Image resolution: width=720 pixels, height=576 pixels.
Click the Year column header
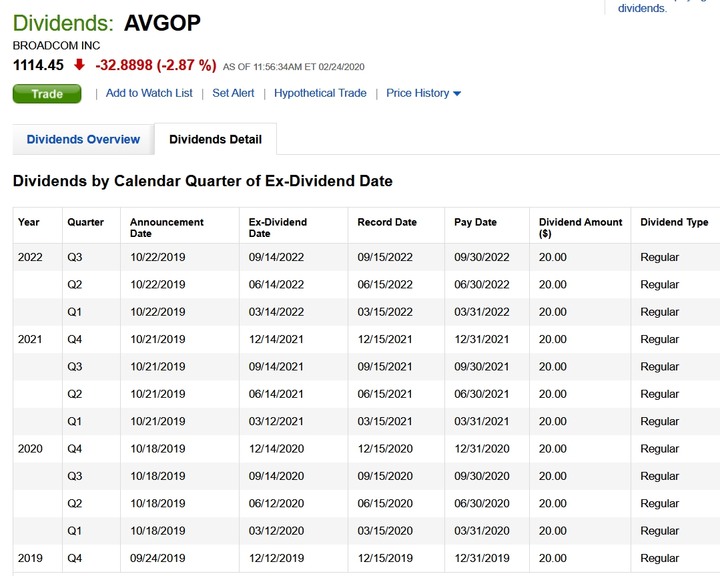pyautogui.click(x=28, y=222)
